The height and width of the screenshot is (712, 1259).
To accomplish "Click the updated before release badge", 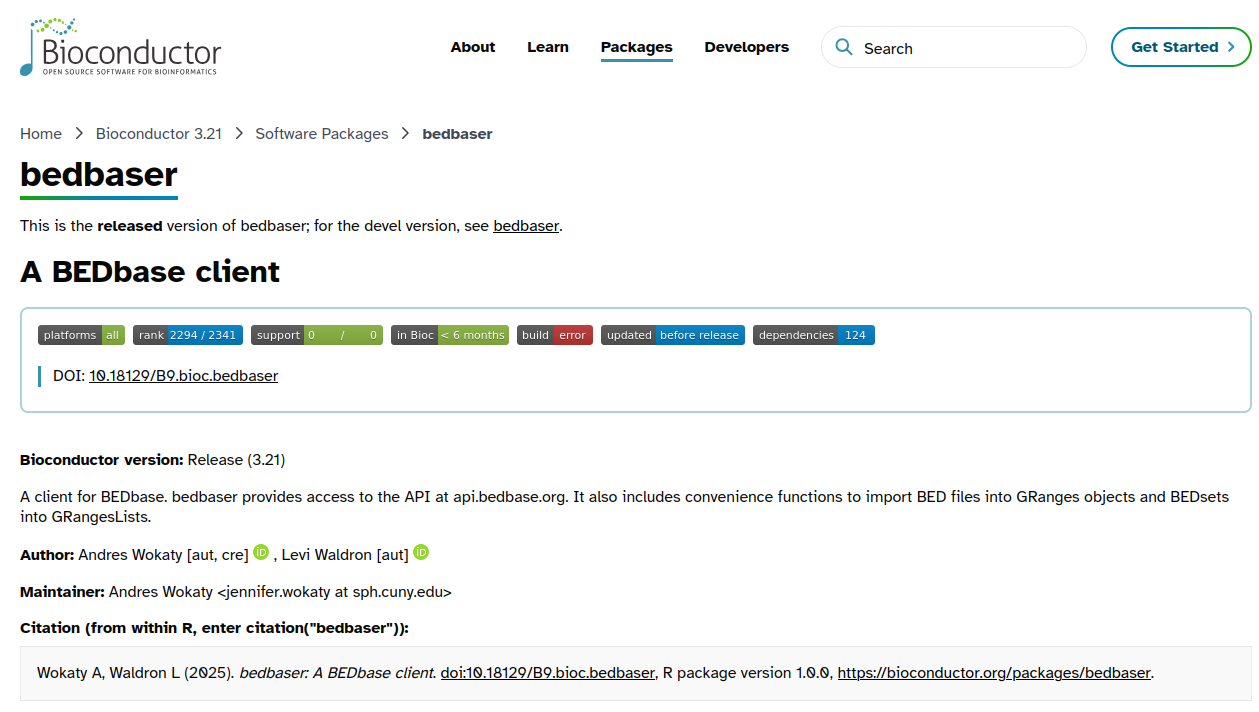I will click(x=673, y=335).
